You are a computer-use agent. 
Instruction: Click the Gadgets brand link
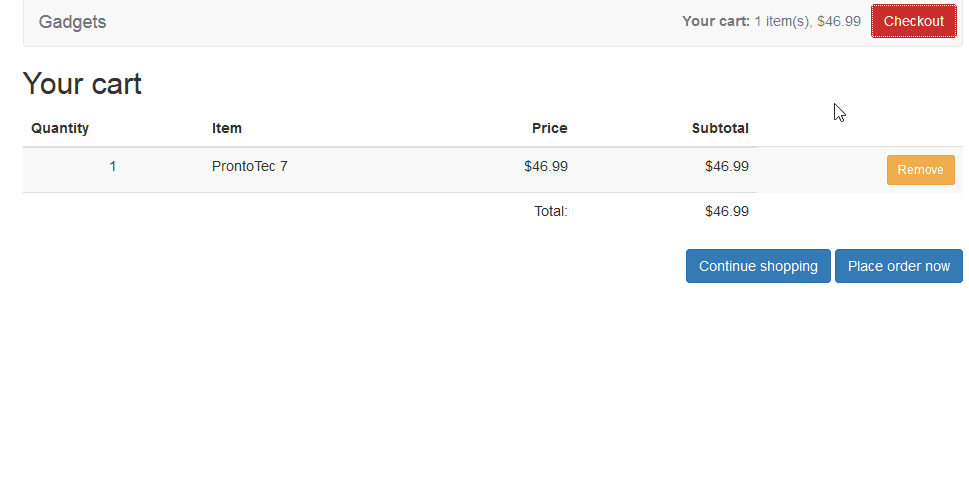pyautogui.click(x=72, y=22)
